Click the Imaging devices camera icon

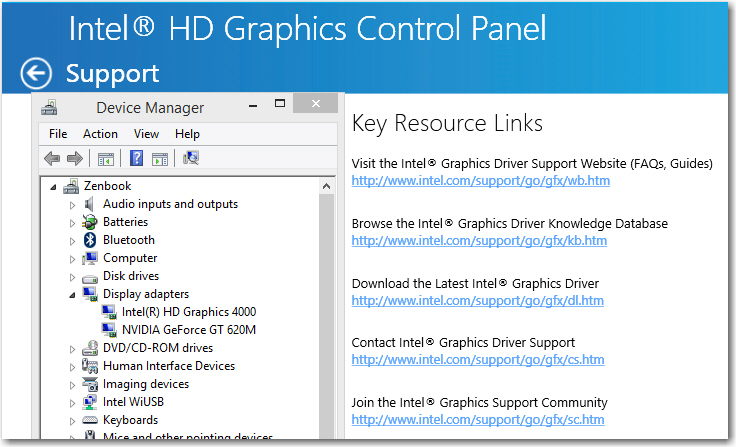[90, 384]
